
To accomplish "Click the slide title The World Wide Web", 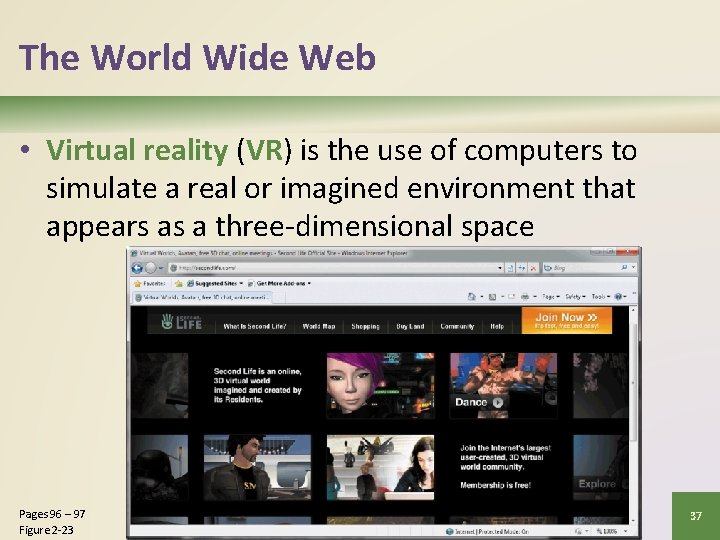I will tap(197, 57).
